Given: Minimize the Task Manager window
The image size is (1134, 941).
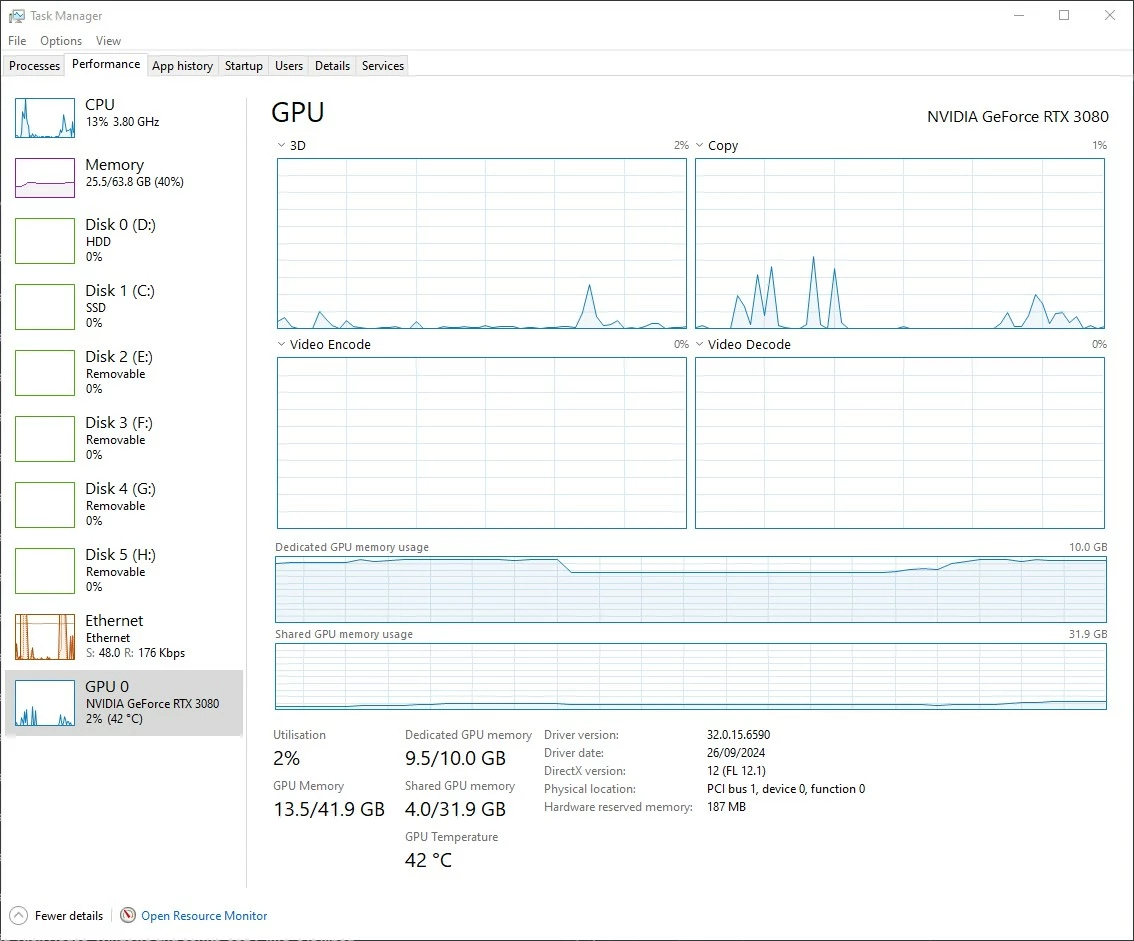Looking at the screenshot, I should tap(1019, 15).
